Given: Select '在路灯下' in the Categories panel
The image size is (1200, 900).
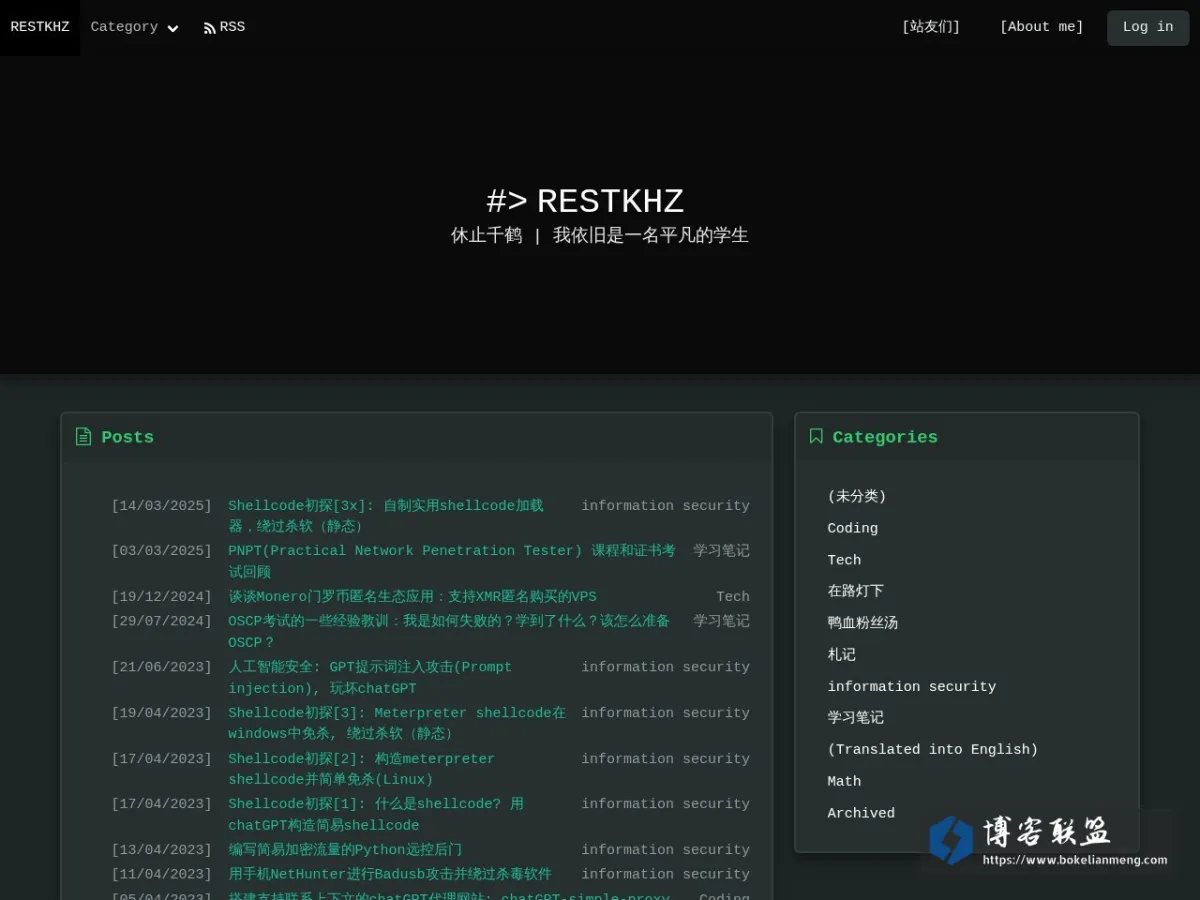Looking at the screenshot, I should [856, 591].
